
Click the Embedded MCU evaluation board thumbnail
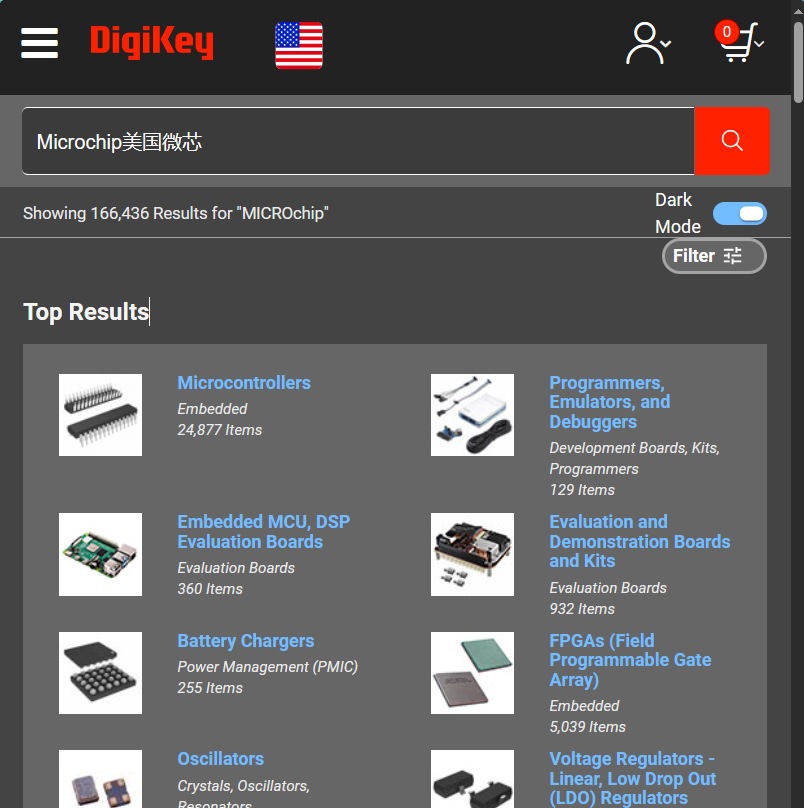(100, 554)
